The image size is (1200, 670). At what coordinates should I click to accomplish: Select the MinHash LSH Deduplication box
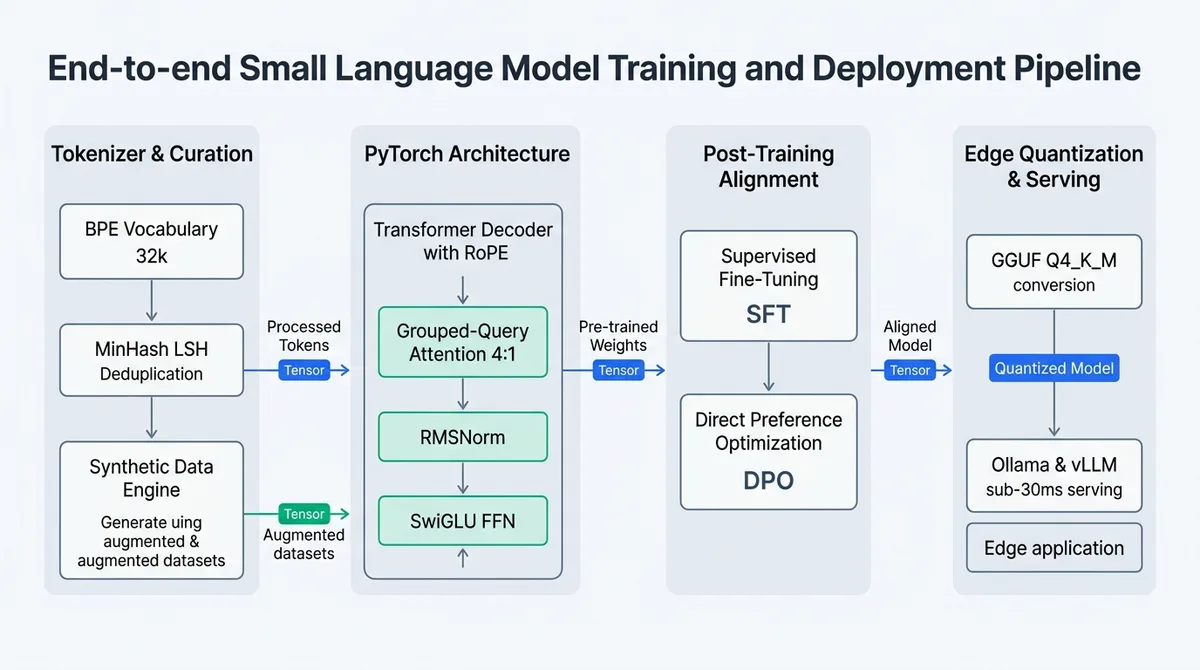152,360
